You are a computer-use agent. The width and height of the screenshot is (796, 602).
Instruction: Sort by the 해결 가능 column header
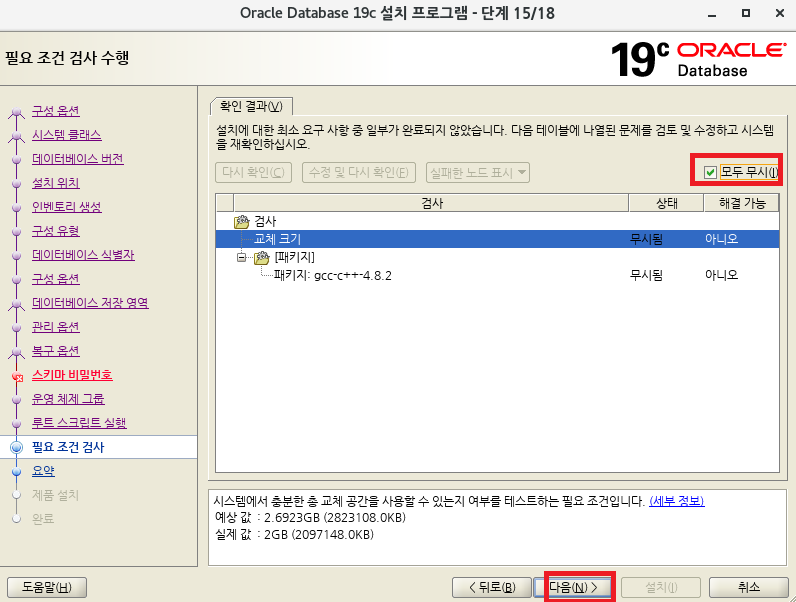click(x=742, y=203)
